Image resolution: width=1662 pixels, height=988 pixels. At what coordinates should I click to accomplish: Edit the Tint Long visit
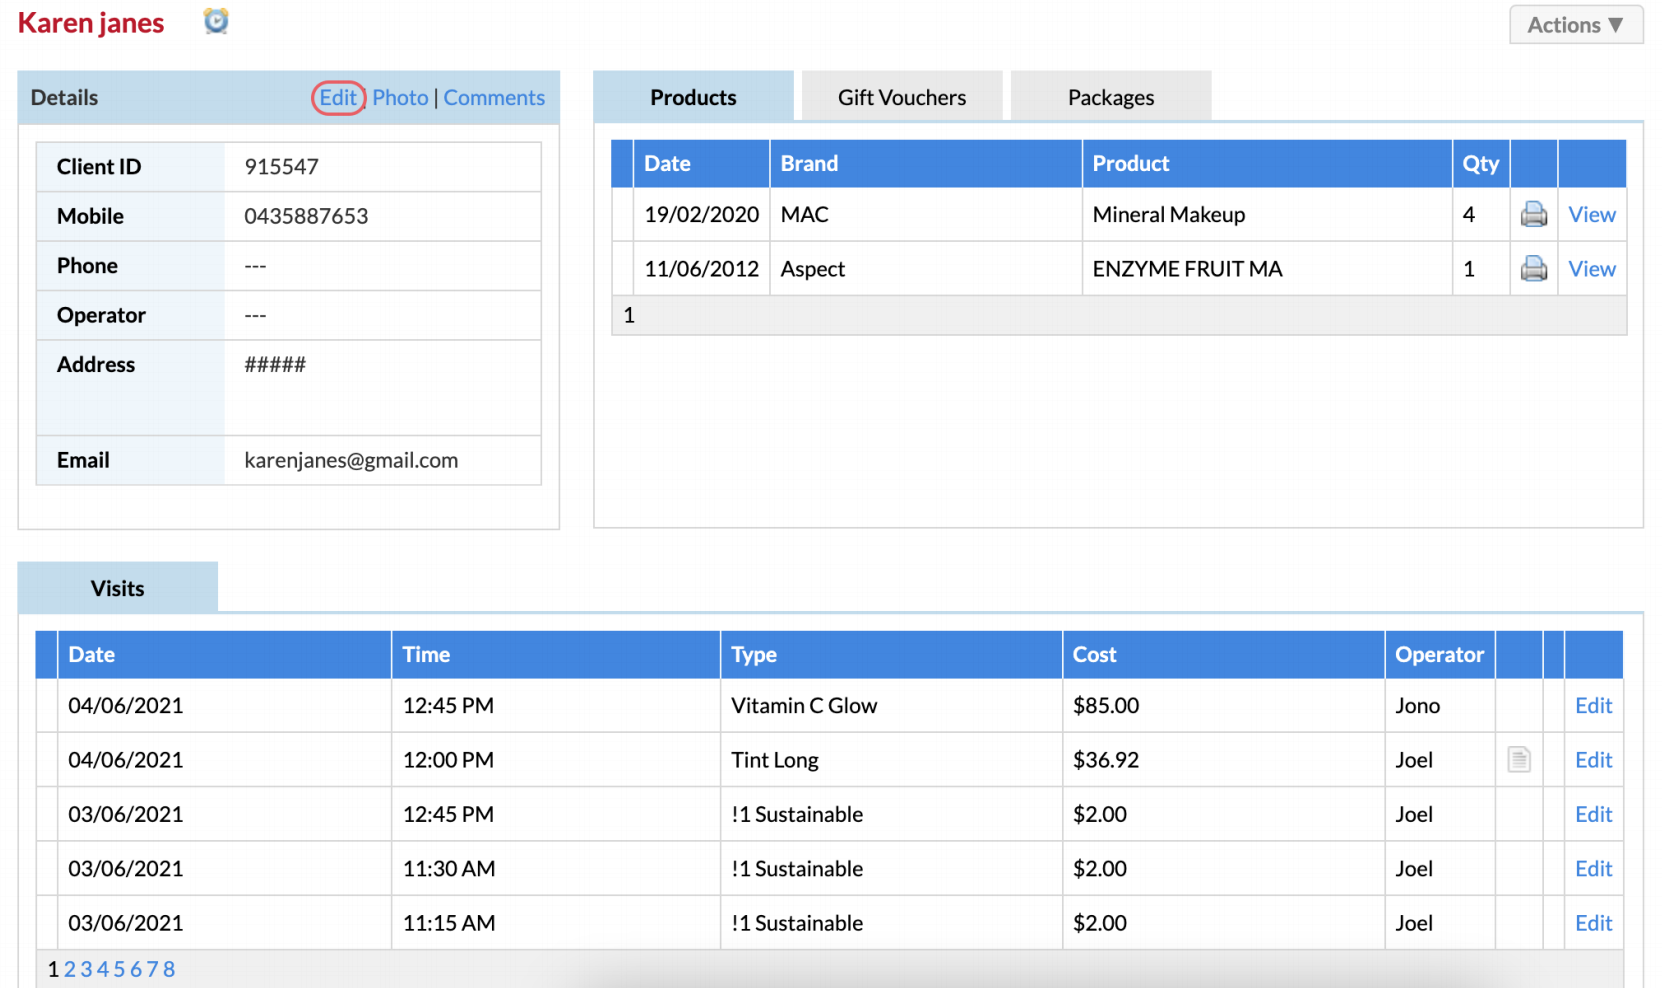(1593, 759)
